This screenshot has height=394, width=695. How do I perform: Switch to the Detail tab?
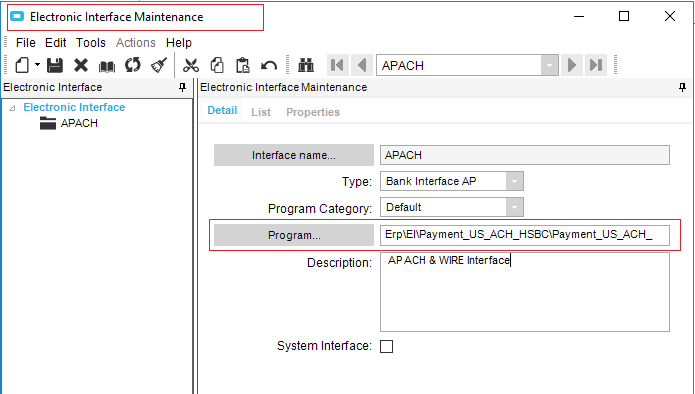coord(222,110)
